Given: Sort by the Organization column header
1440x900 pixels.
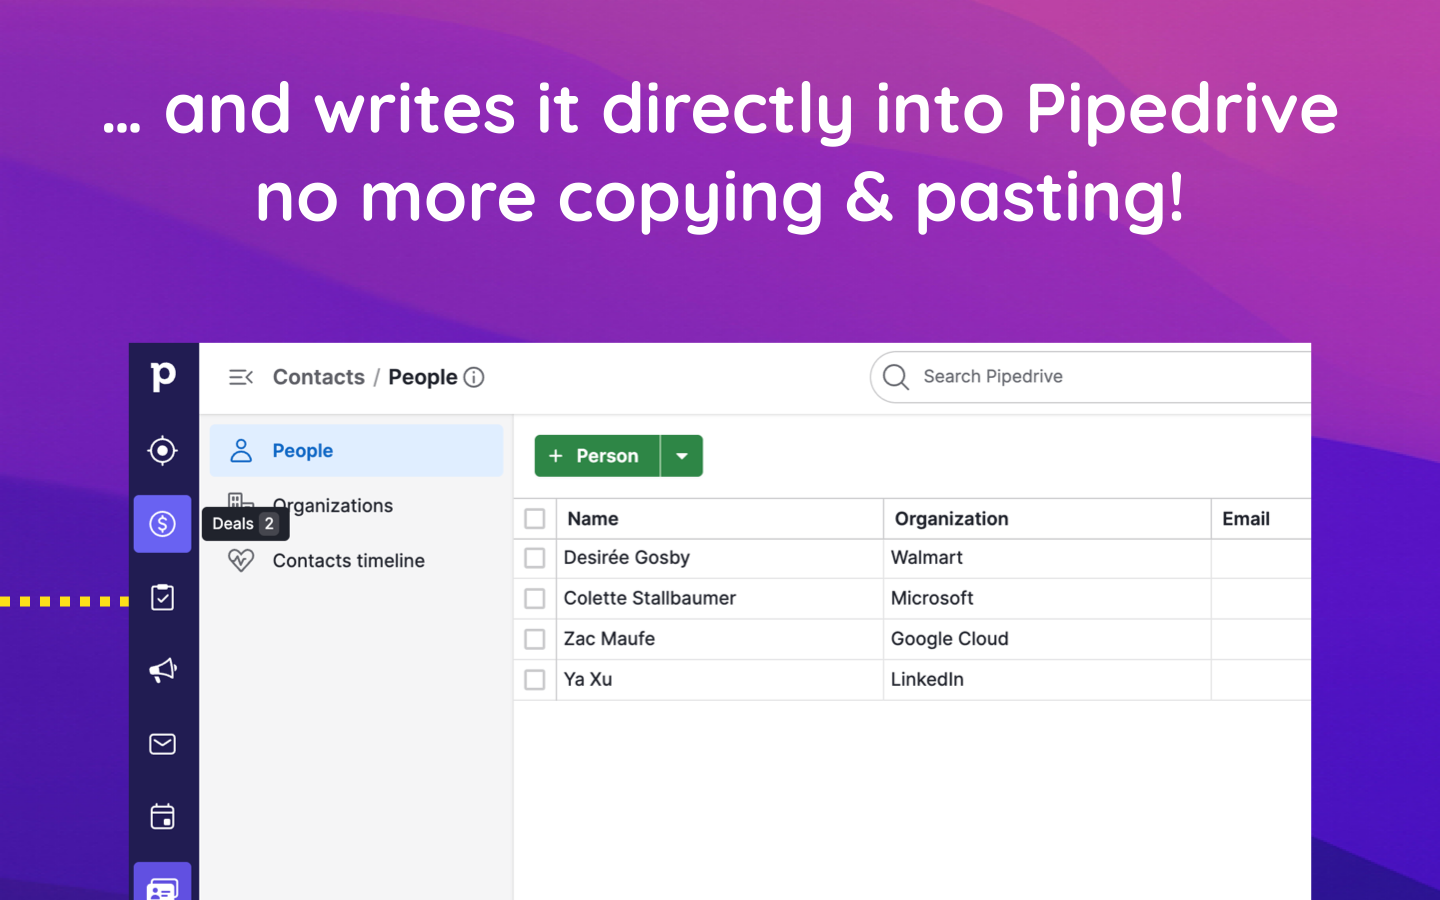Looking at the screenshot, I should pos(951,519).
